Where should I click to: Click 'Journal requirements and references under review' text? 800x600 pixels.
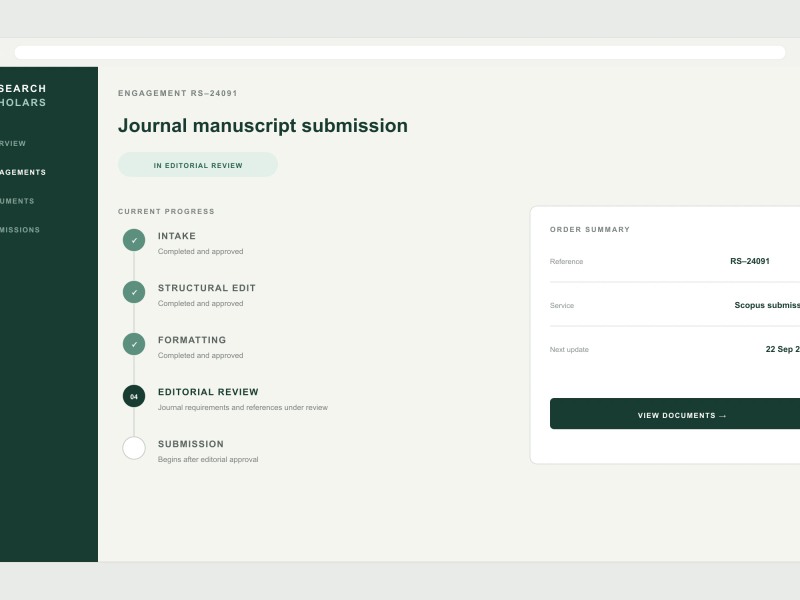pyautogui.click(x=243, y=408)
